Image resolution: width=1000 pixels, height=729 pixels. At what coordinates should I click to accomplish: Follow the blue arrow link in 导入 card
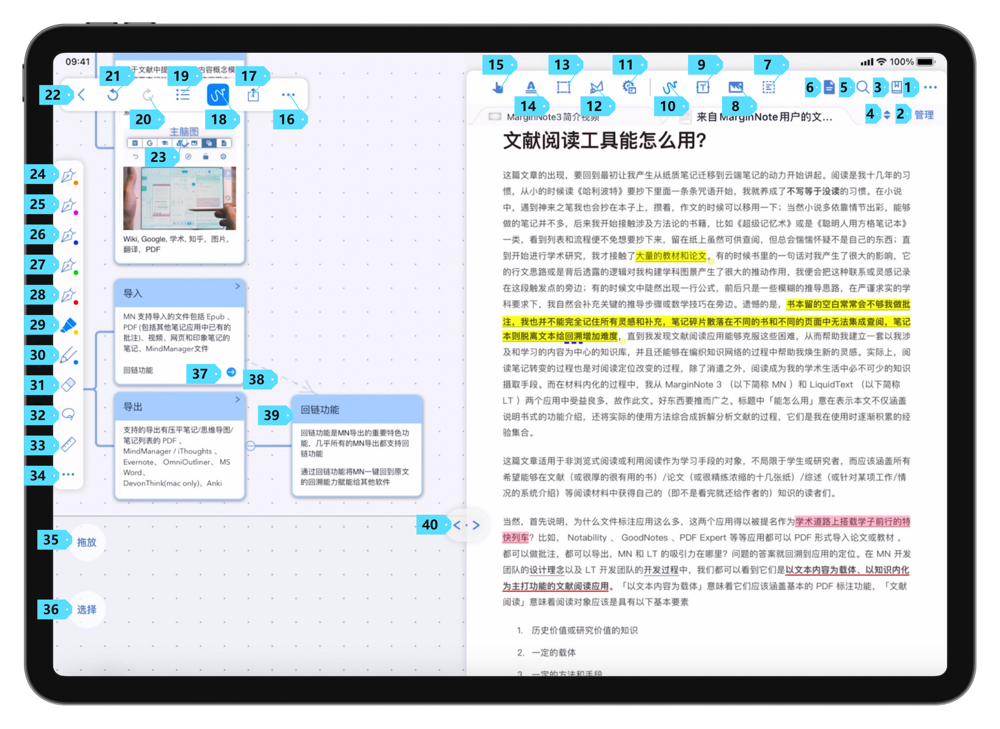[232, 372]
